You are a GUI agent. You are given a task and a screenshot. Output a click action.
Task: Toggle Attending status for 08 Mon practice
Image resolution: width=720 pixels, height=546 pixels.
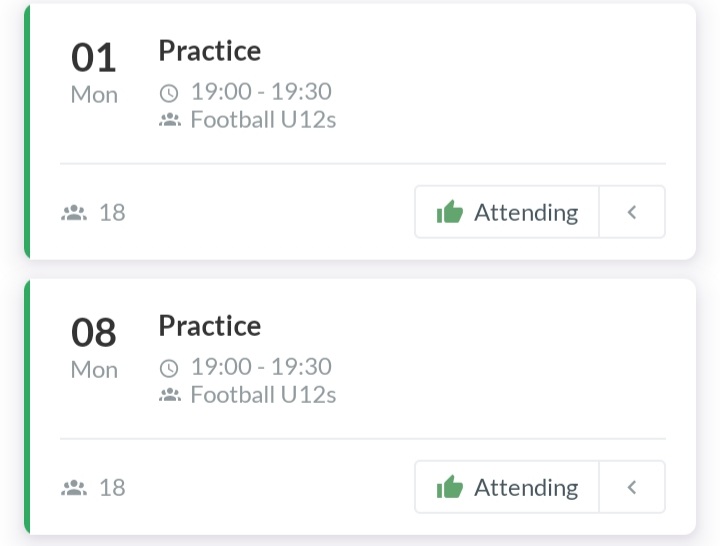(507, 487)
